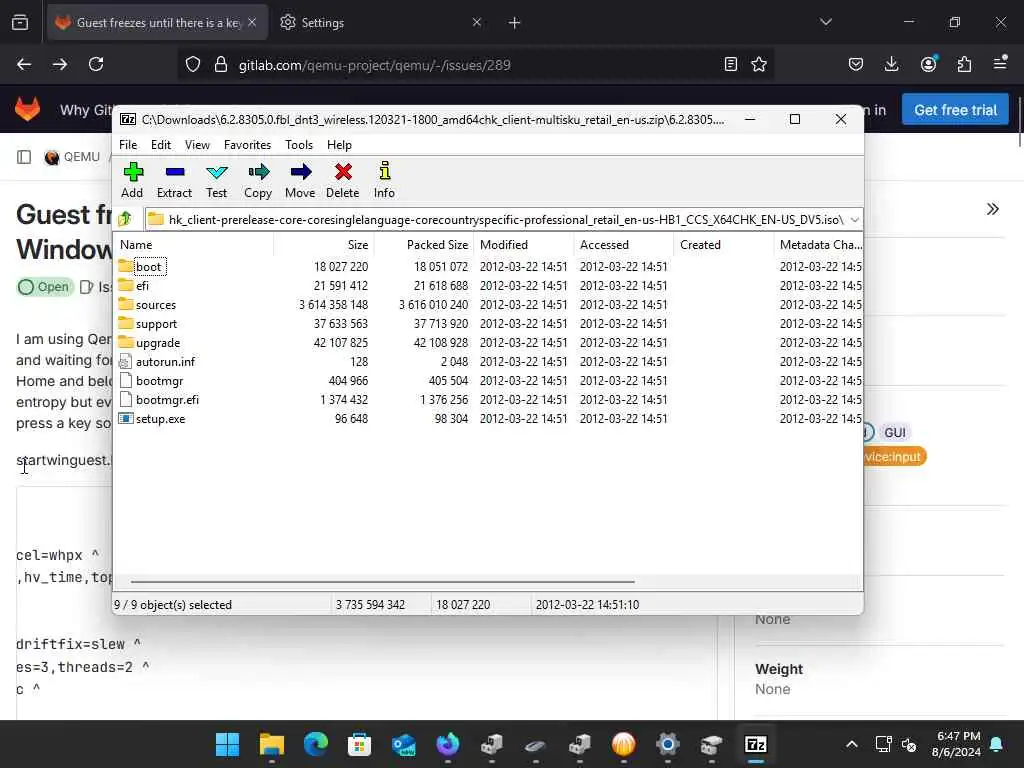Open File Explorer from the taskbar

[x=272, y=744]
